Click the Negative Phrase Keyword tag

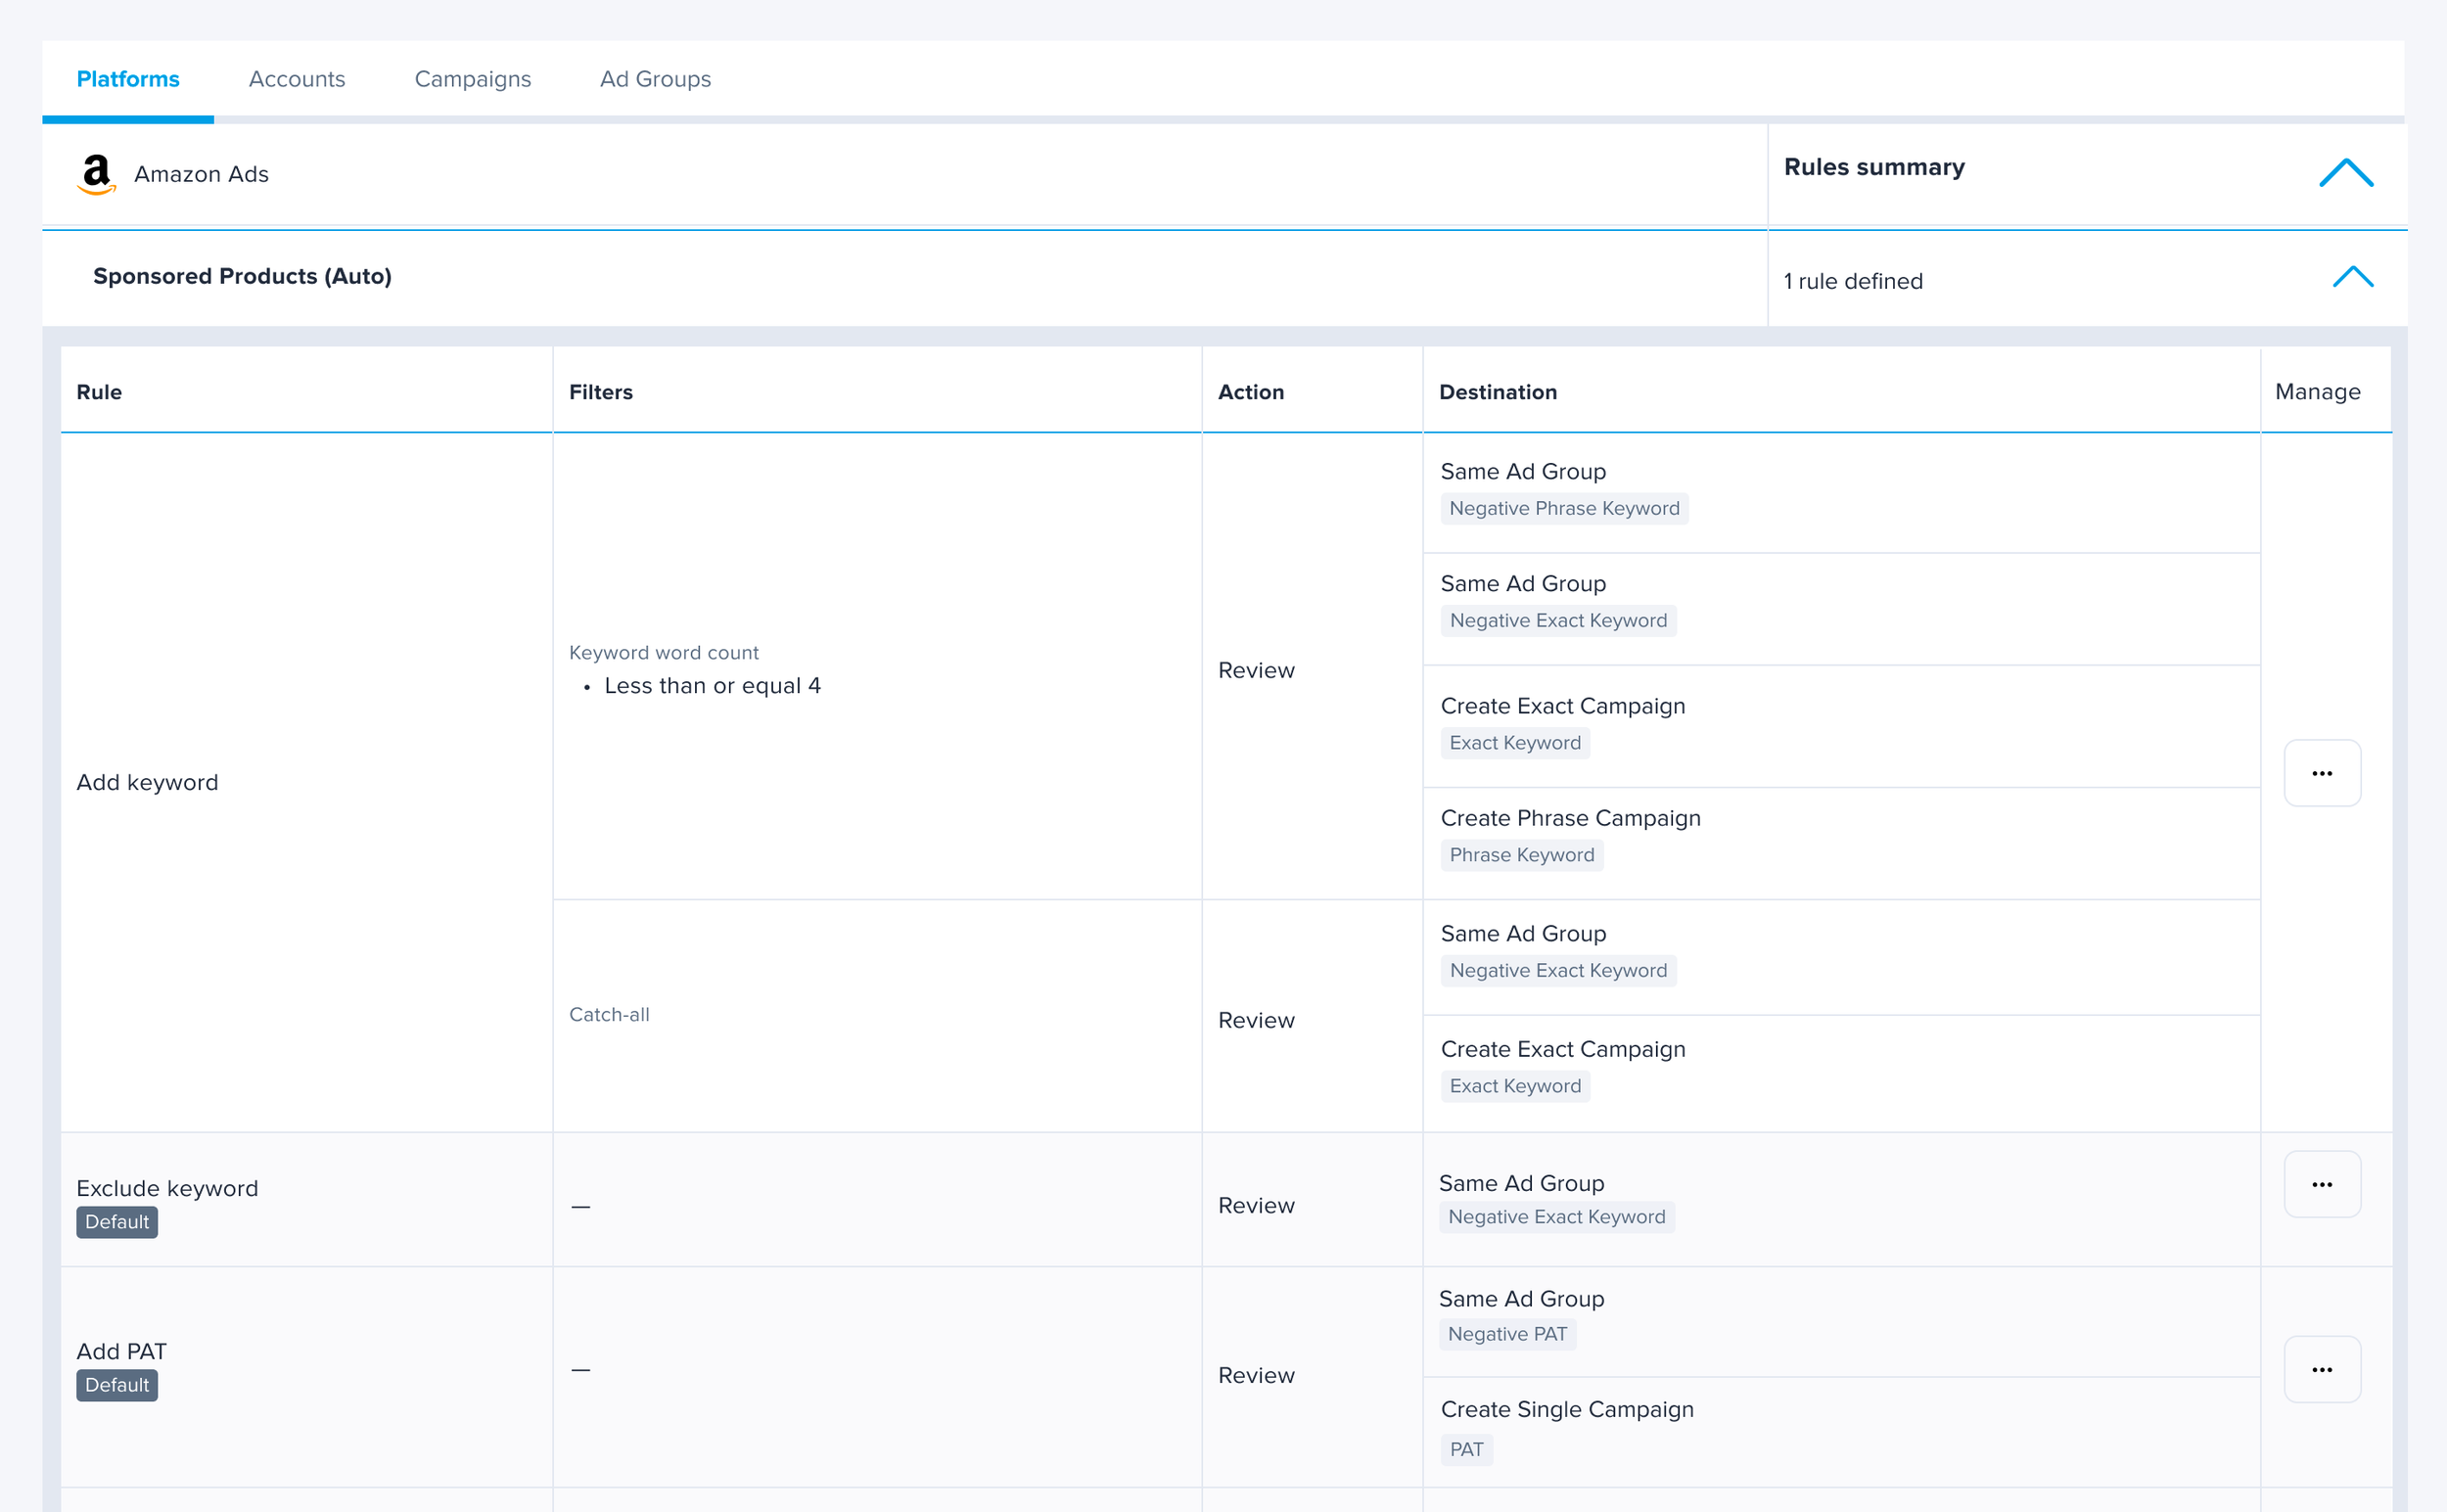(x=1563, y=508)
